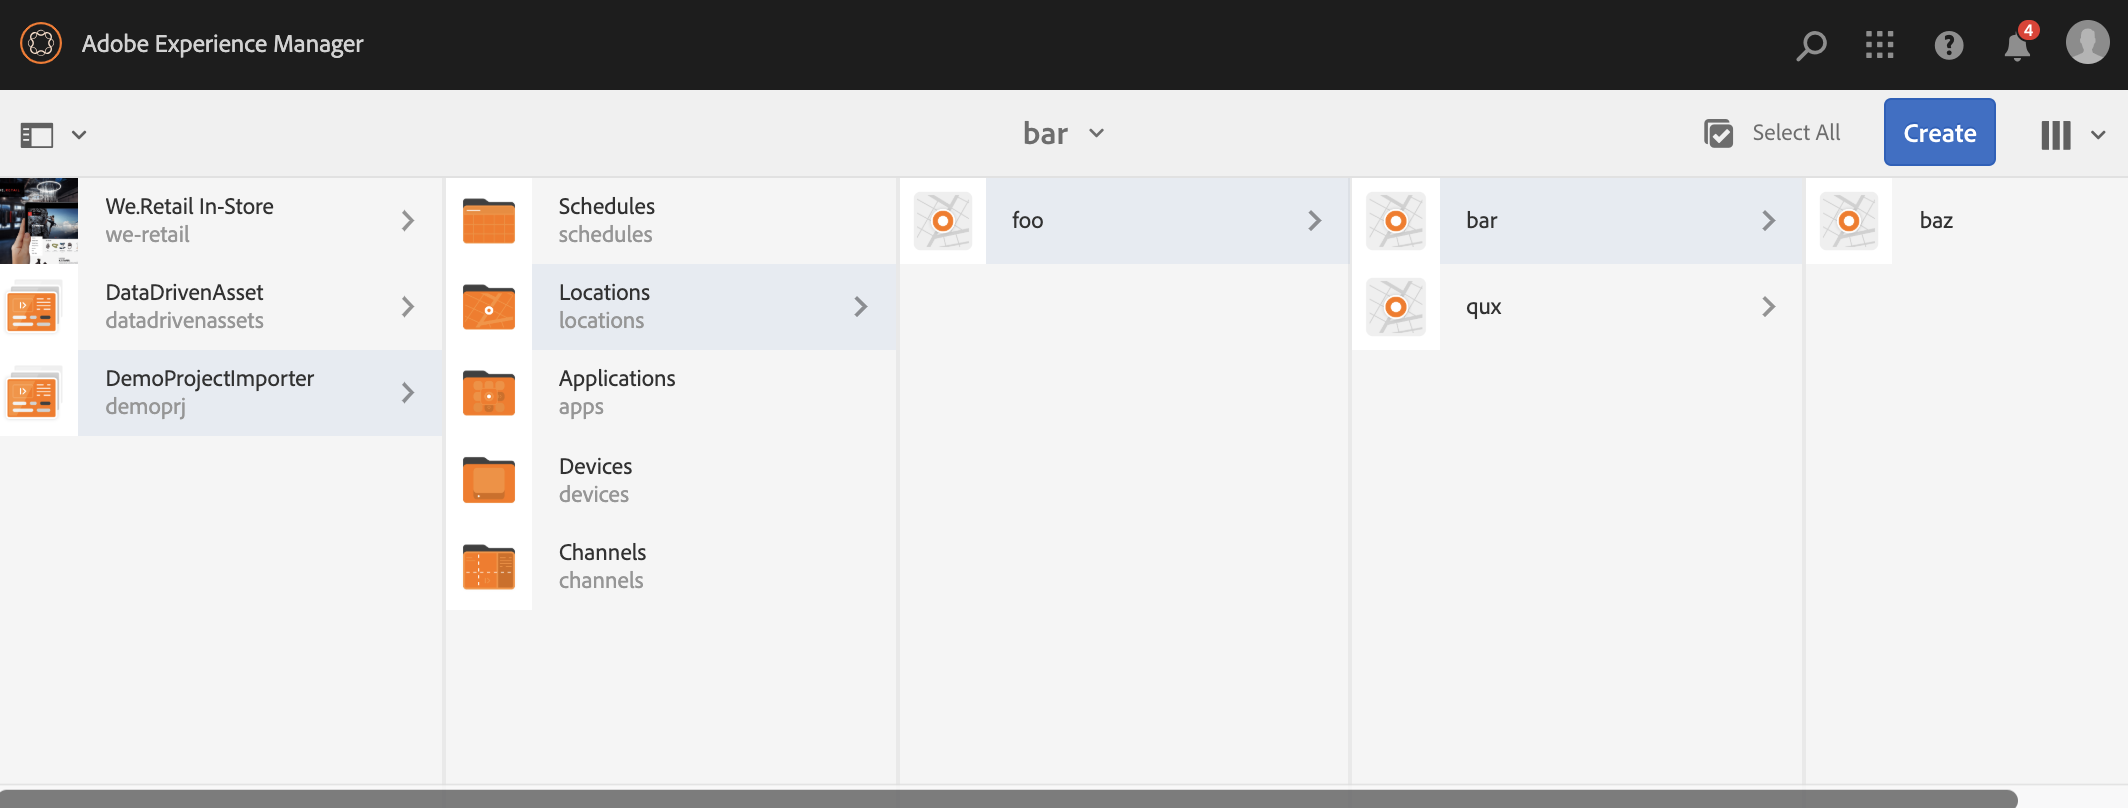Image resolution: width=2128 pixels, height=808 pixels.
Task: Expand the bar location chevron
Action: click(x=1768, y=221)
